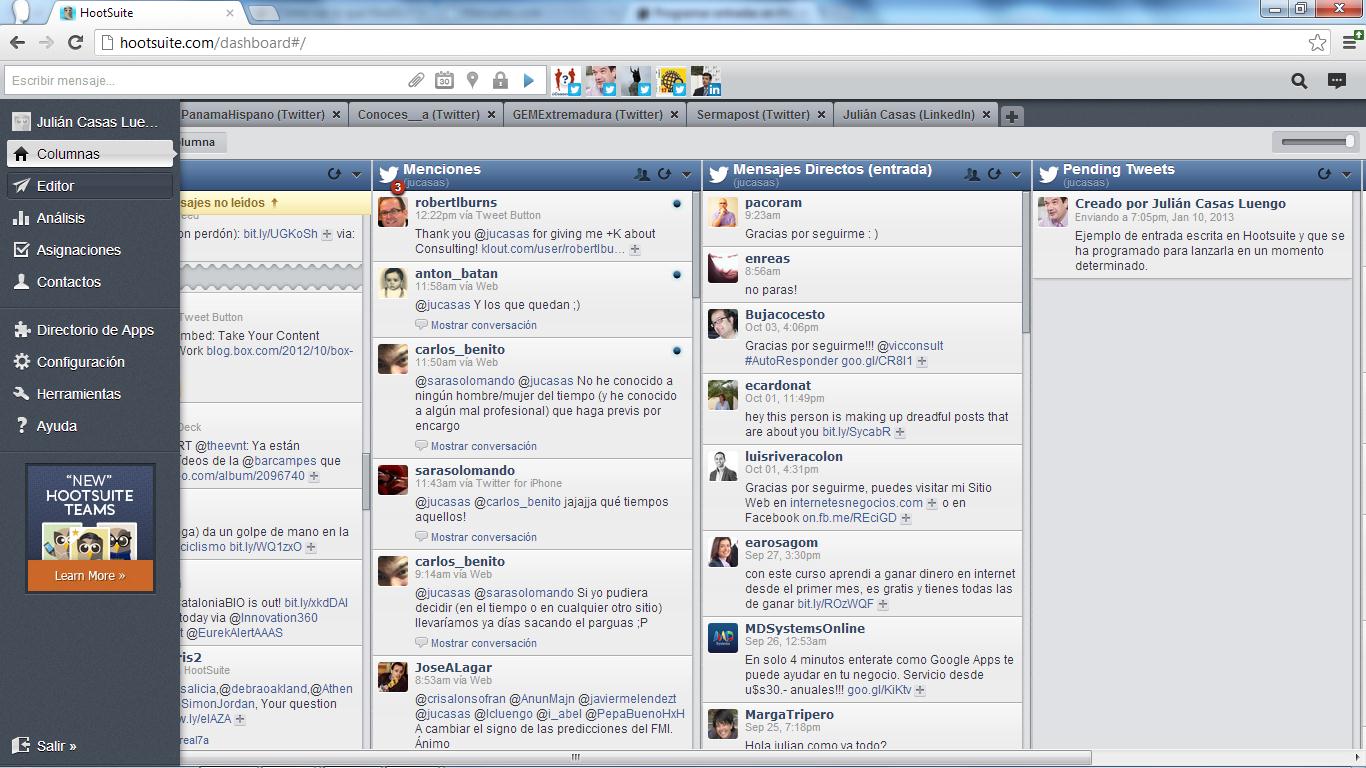1366x768 pixels.
Task: Open bit.ly/ROzWQF link in earosagom message
Action: tap(835, 604)
